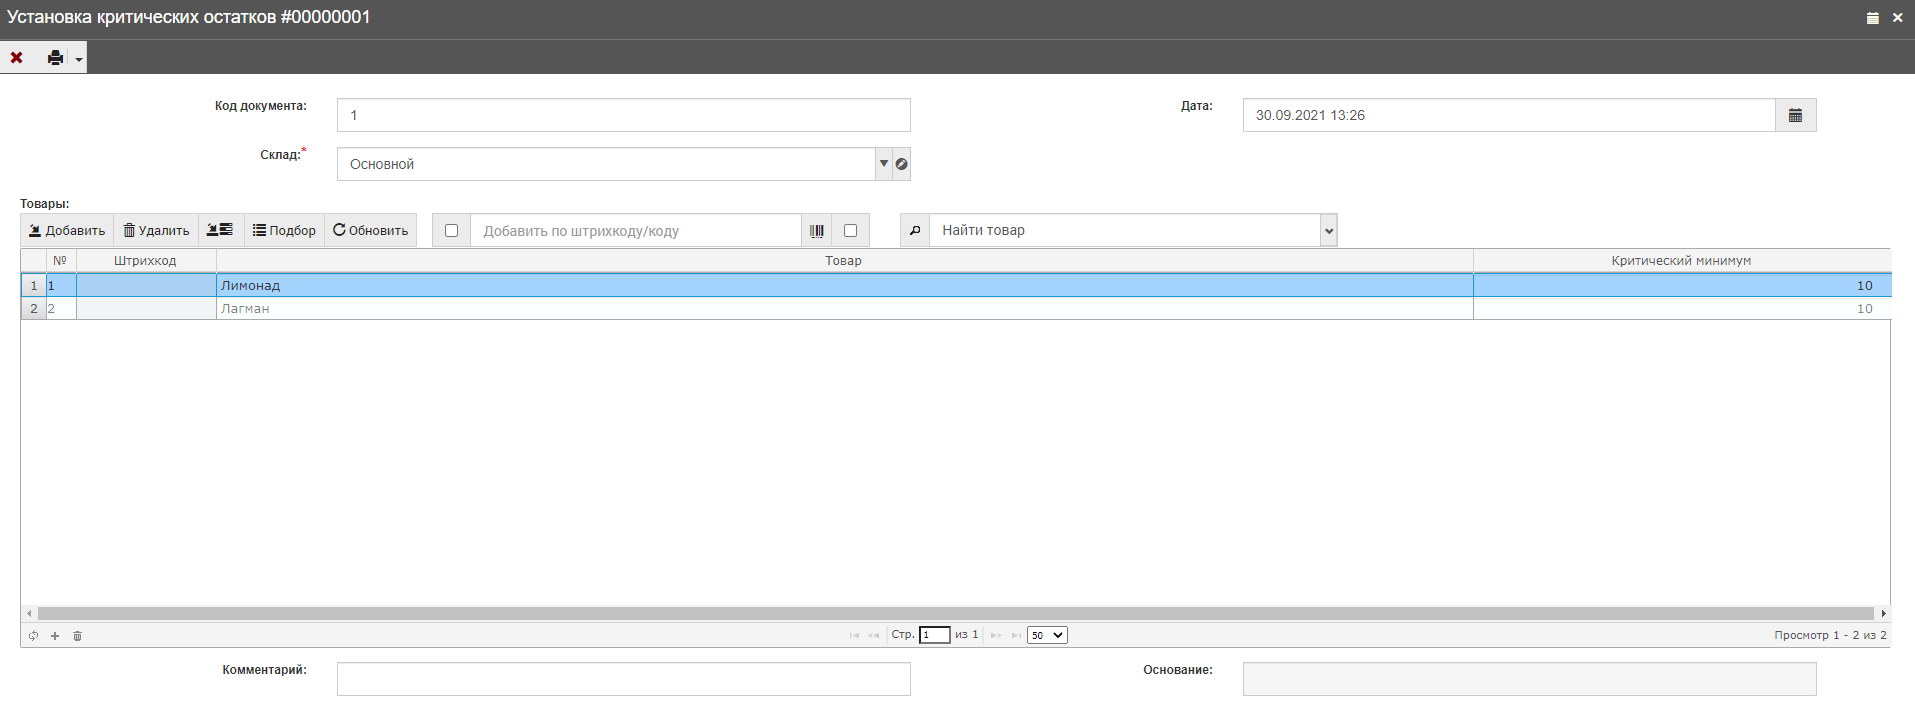This screenshot has width=1915, height=715.
Task: Click the calendar icon in title bar
Action: click(1873, 18)
